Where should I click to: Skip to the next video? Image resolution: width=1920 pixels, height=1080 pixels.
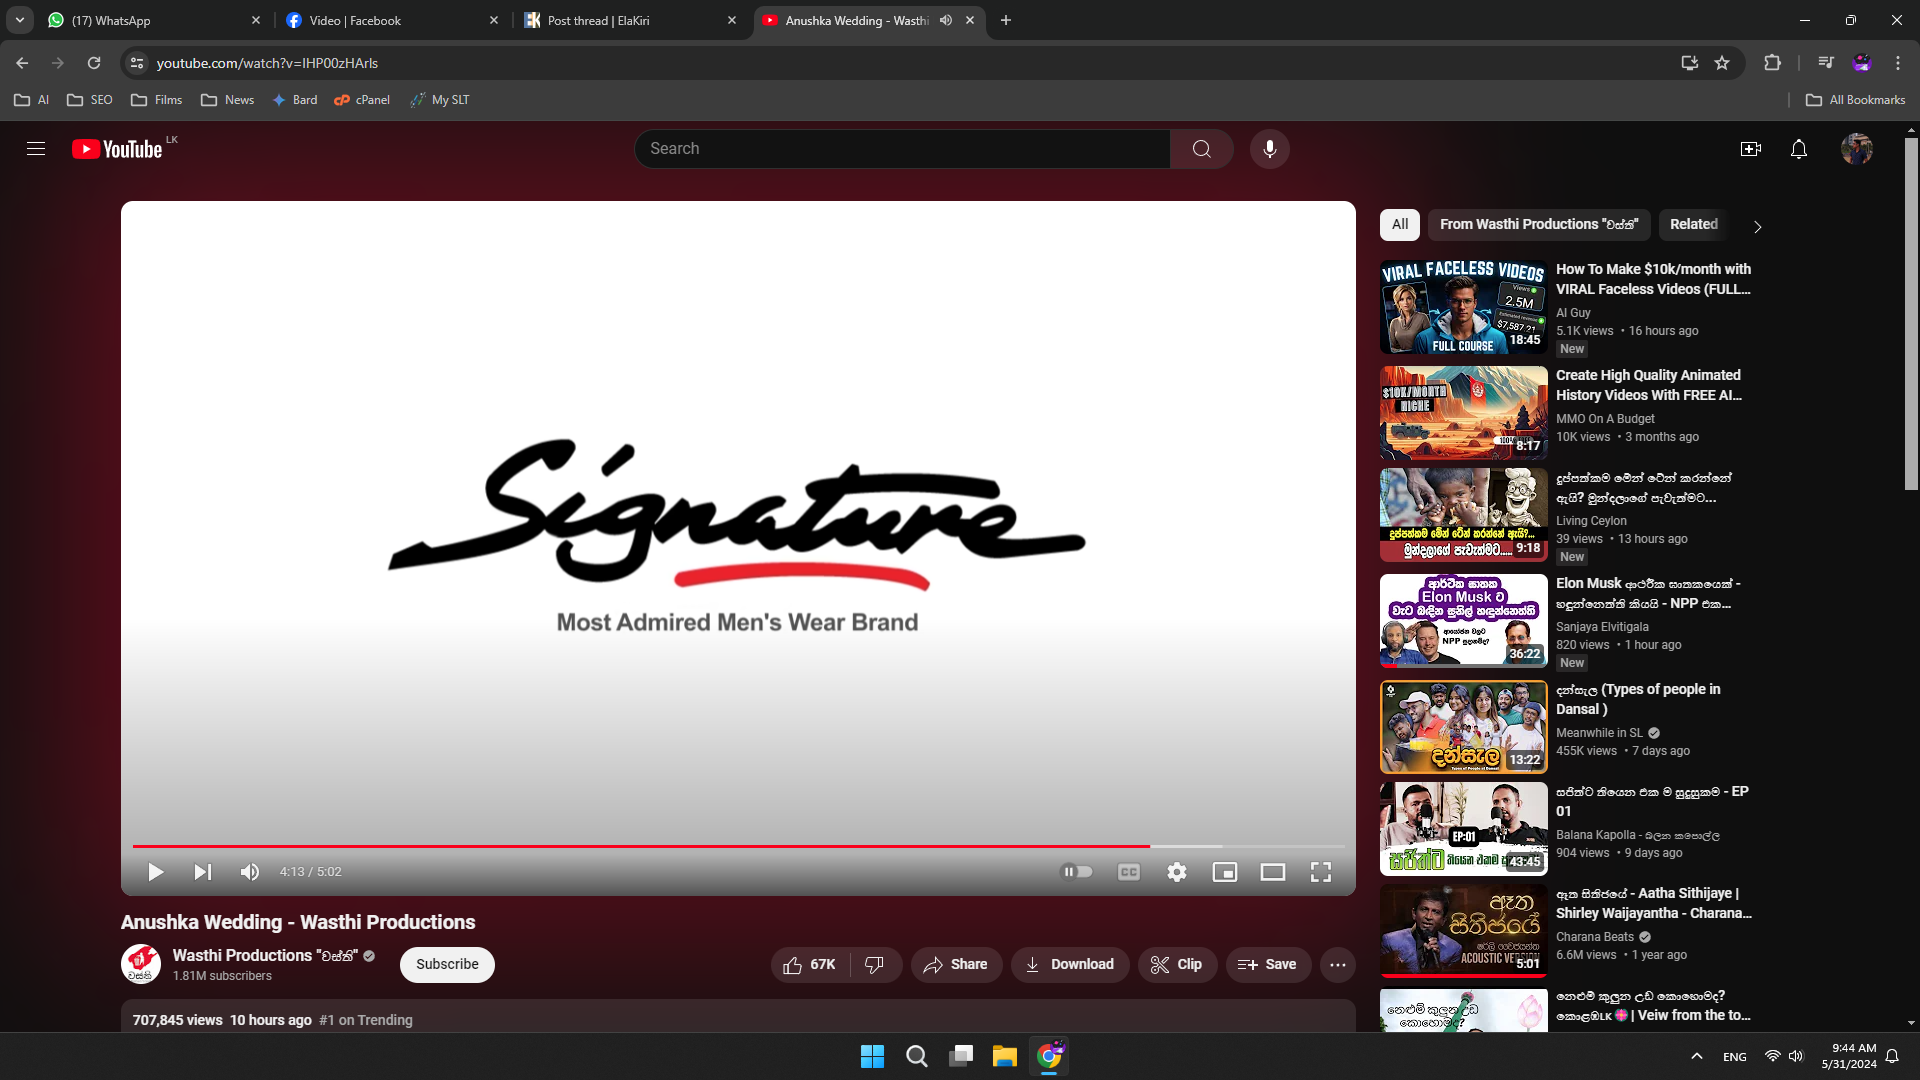[x=202, y=872]
